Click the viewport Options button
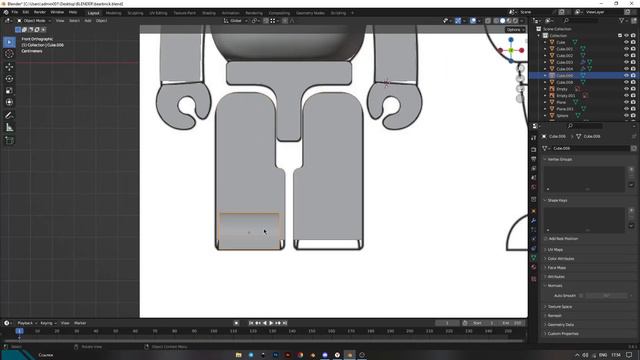640x360 pixels. [515, 30]
